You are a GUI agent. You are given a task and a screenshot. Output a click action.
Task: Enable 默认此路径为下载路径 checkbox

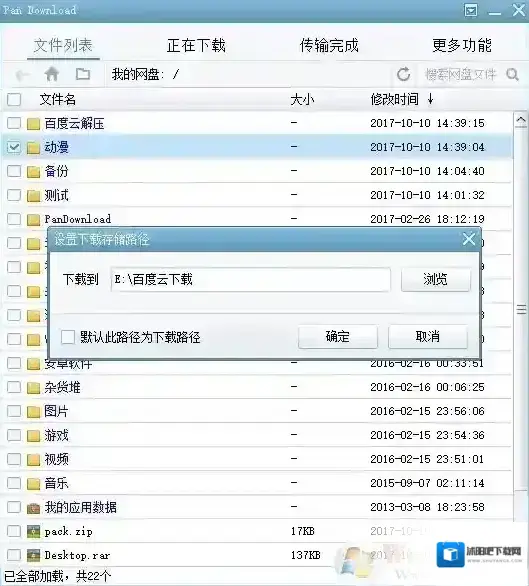click(68, 337)
